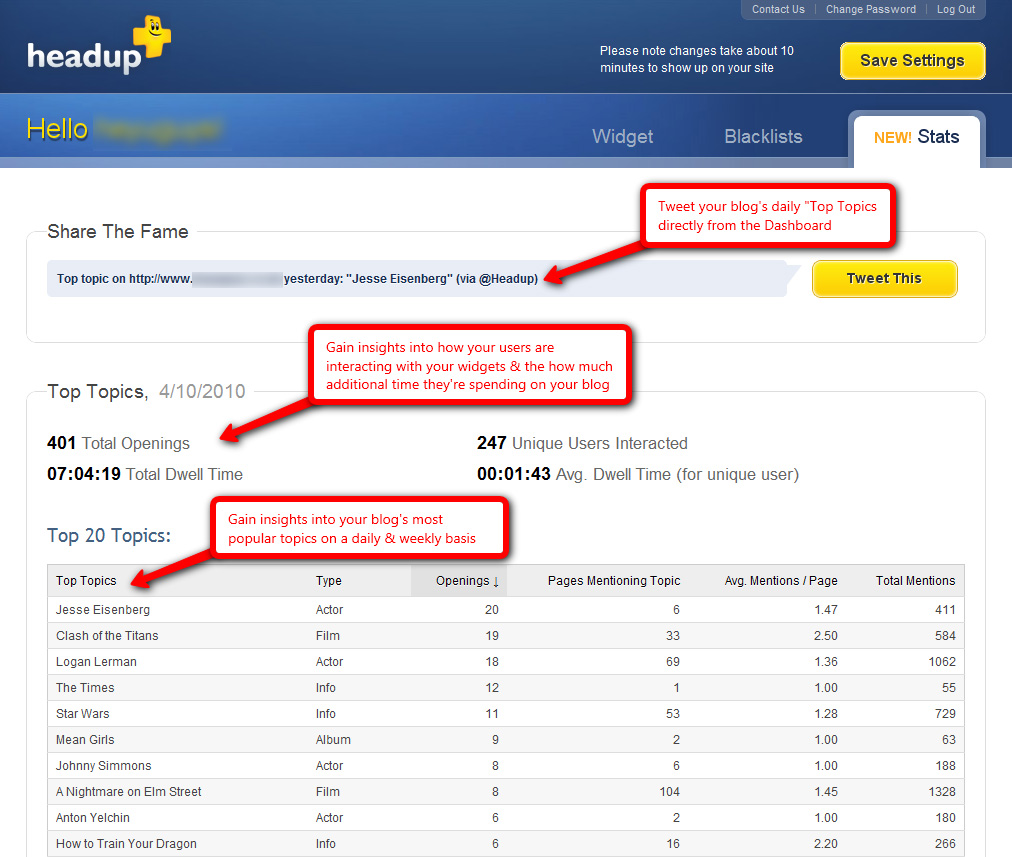Click total mentions value 1328
Screen dimensions: 1012x857
(x=942, y=792)
